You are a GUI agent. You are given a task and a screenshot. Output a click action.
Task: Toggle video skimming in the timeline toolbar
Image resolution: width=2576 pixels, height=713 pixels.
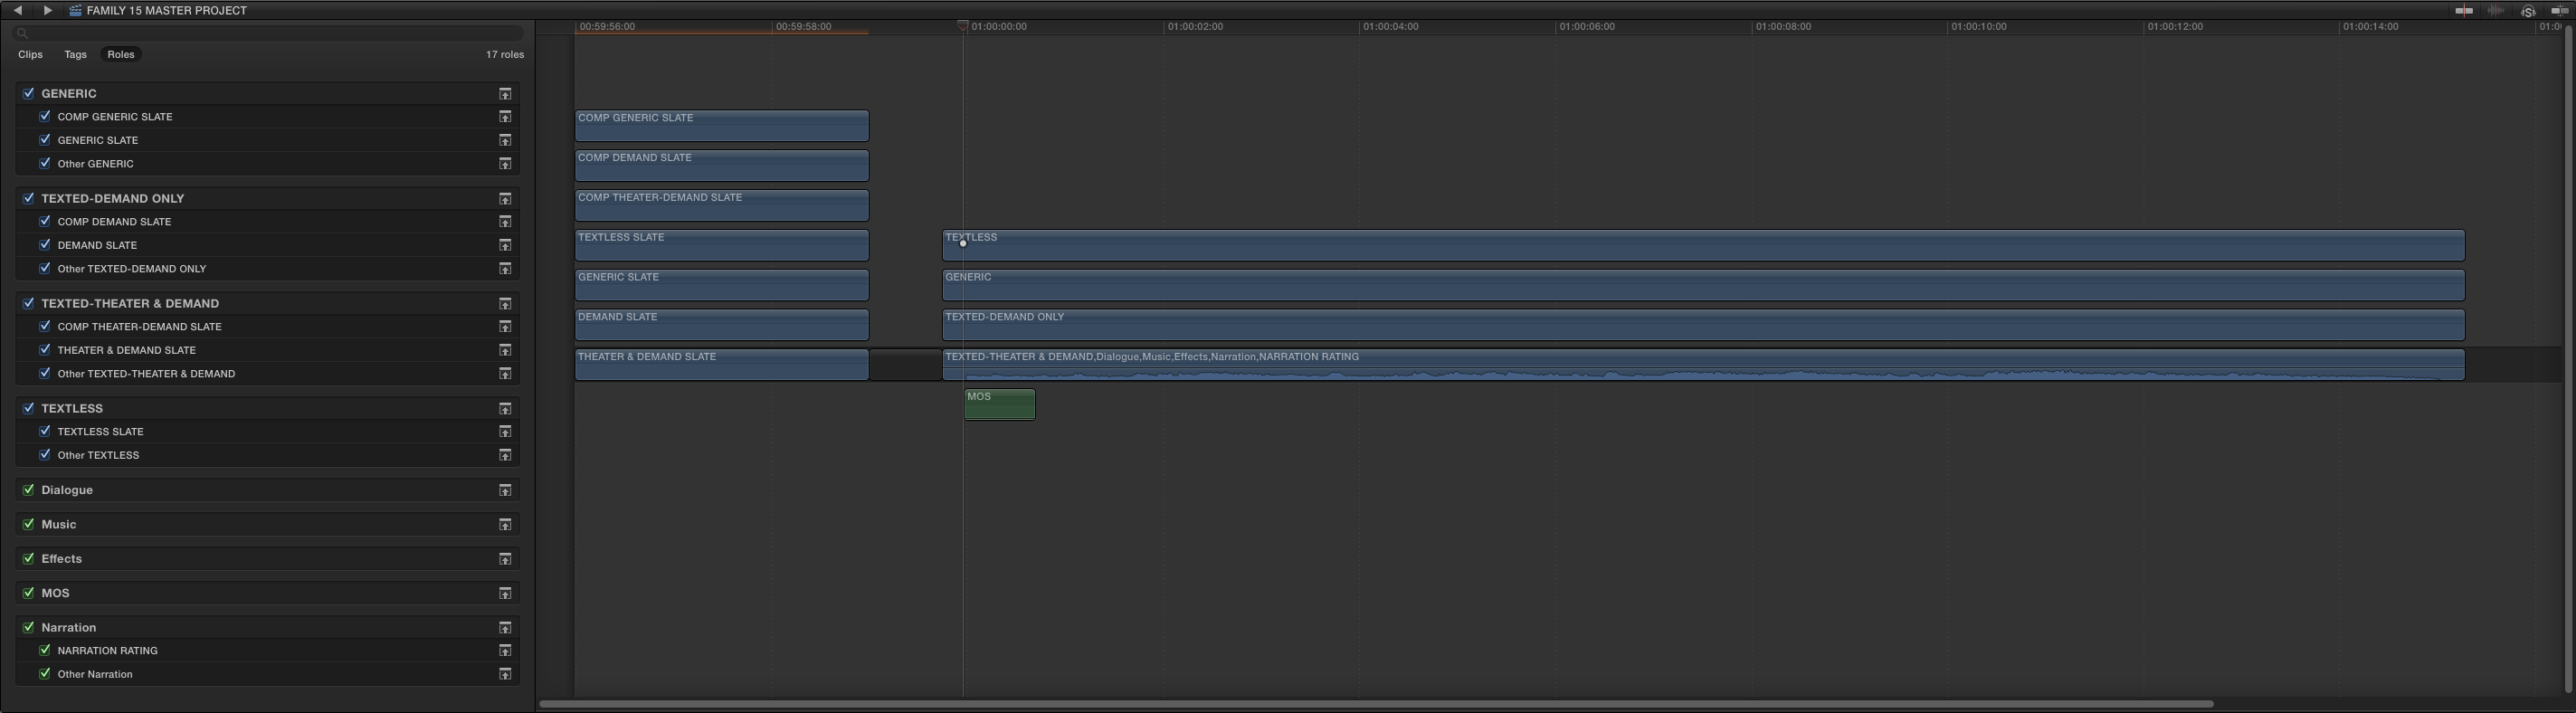coord(2464,11)
